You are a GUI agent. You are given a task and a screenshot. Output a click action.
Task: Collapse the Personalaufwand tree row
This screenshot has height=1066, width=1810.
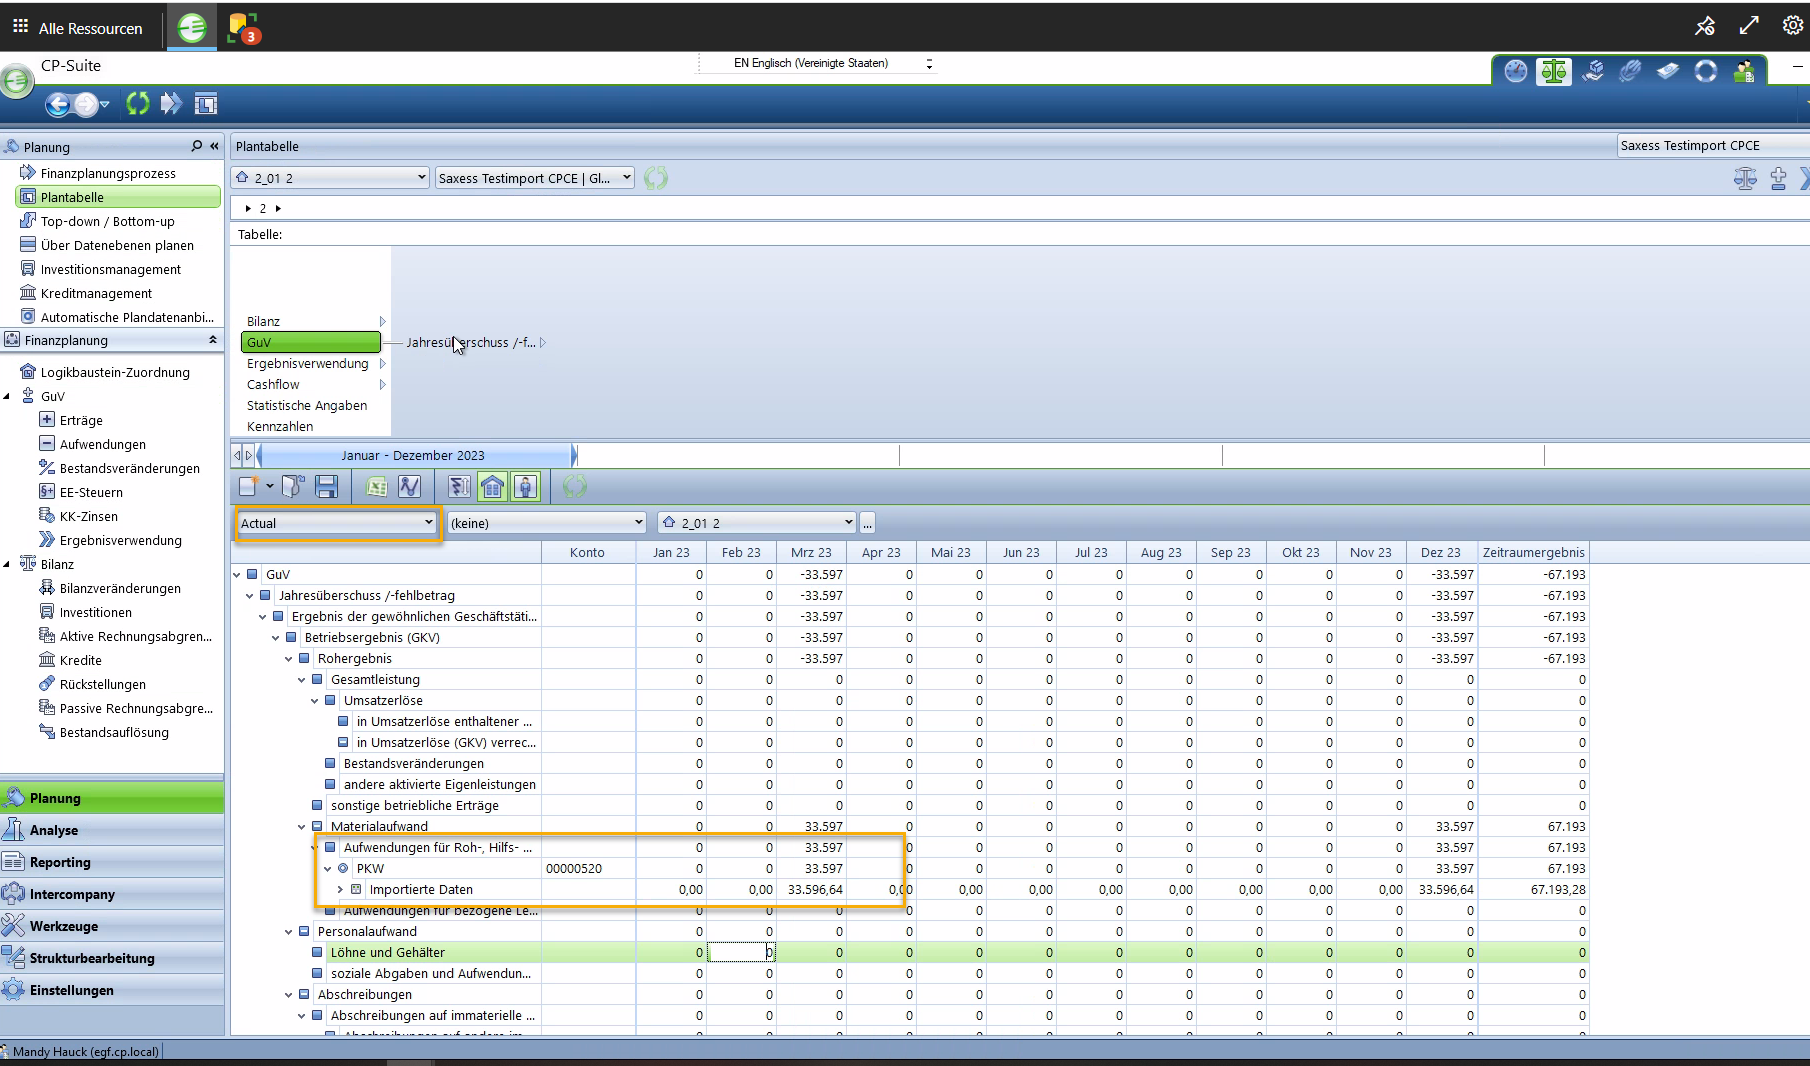(289, 932)
